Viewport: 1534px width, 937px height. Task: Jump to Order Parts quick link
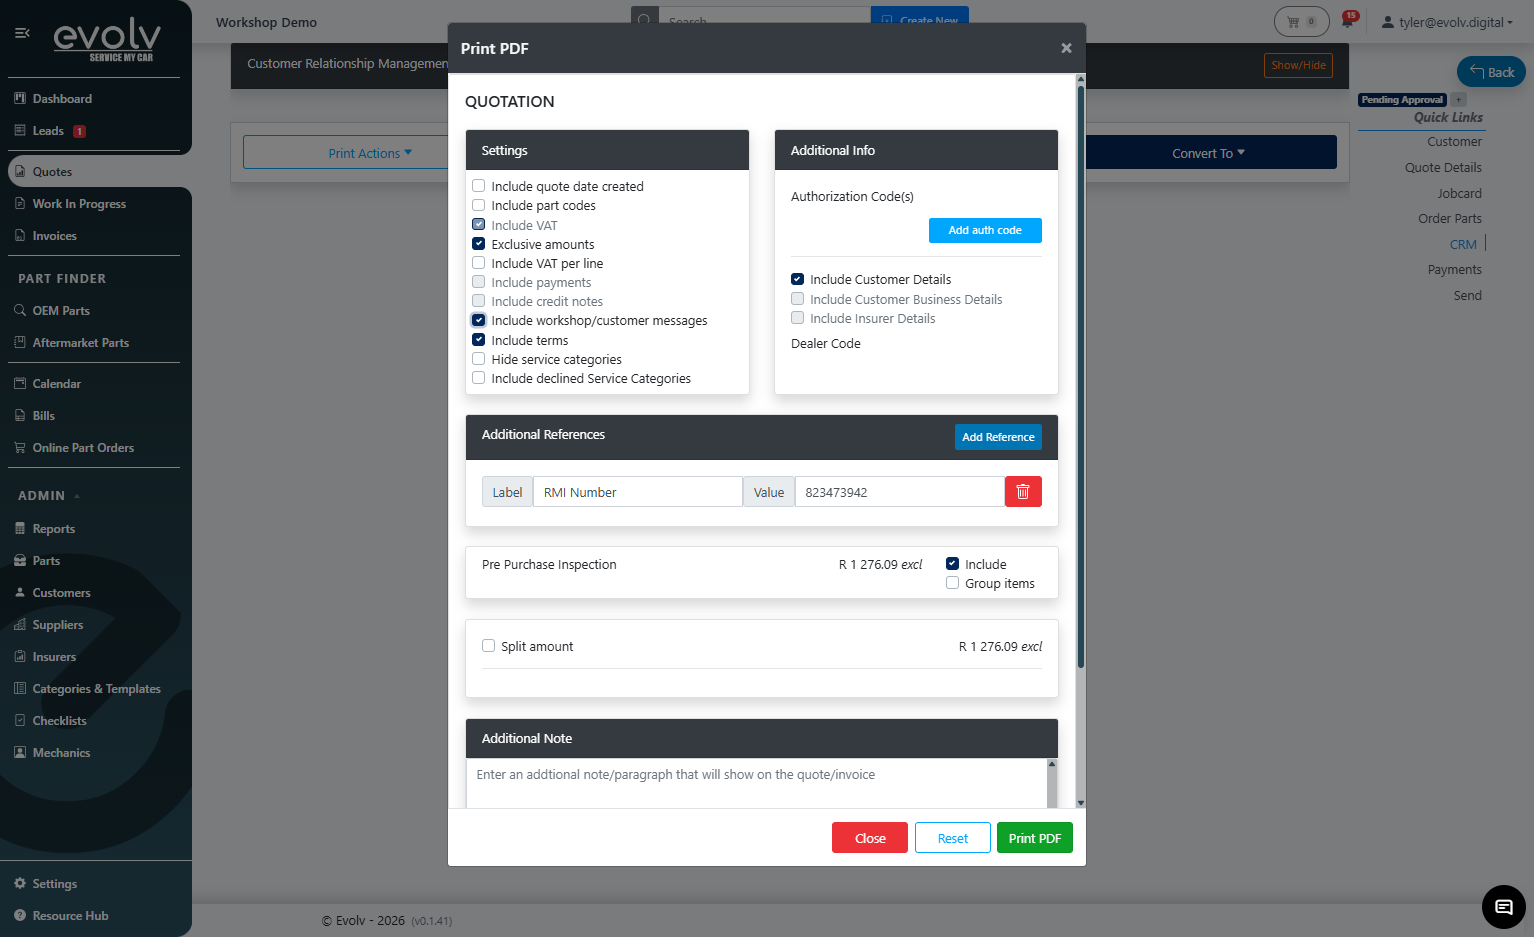pos(1450,219)
